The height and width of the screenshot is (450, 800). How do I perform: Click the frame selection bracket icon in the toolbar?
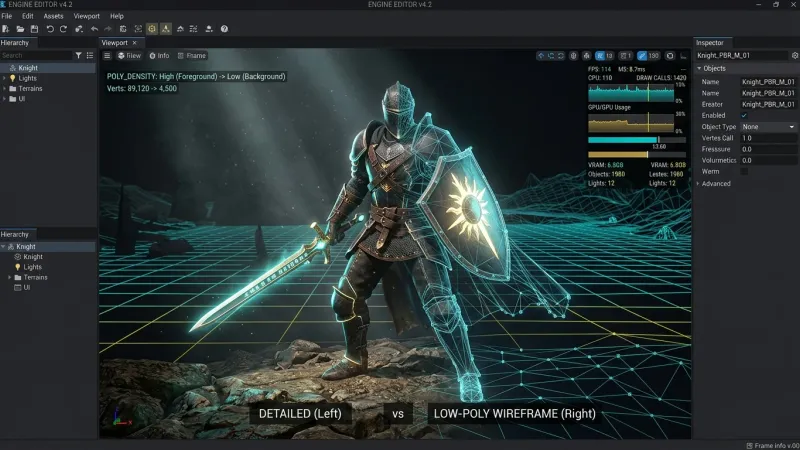click(x=138, y=29)
